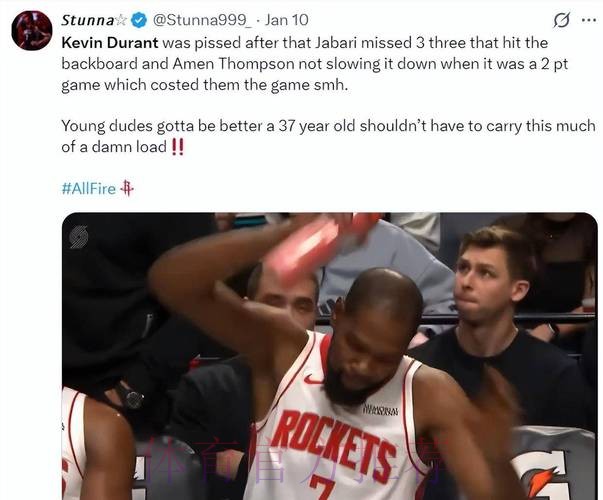Click the blue verified badge icon
Viewport: 603px width, 500px height.
coord(139,20)
